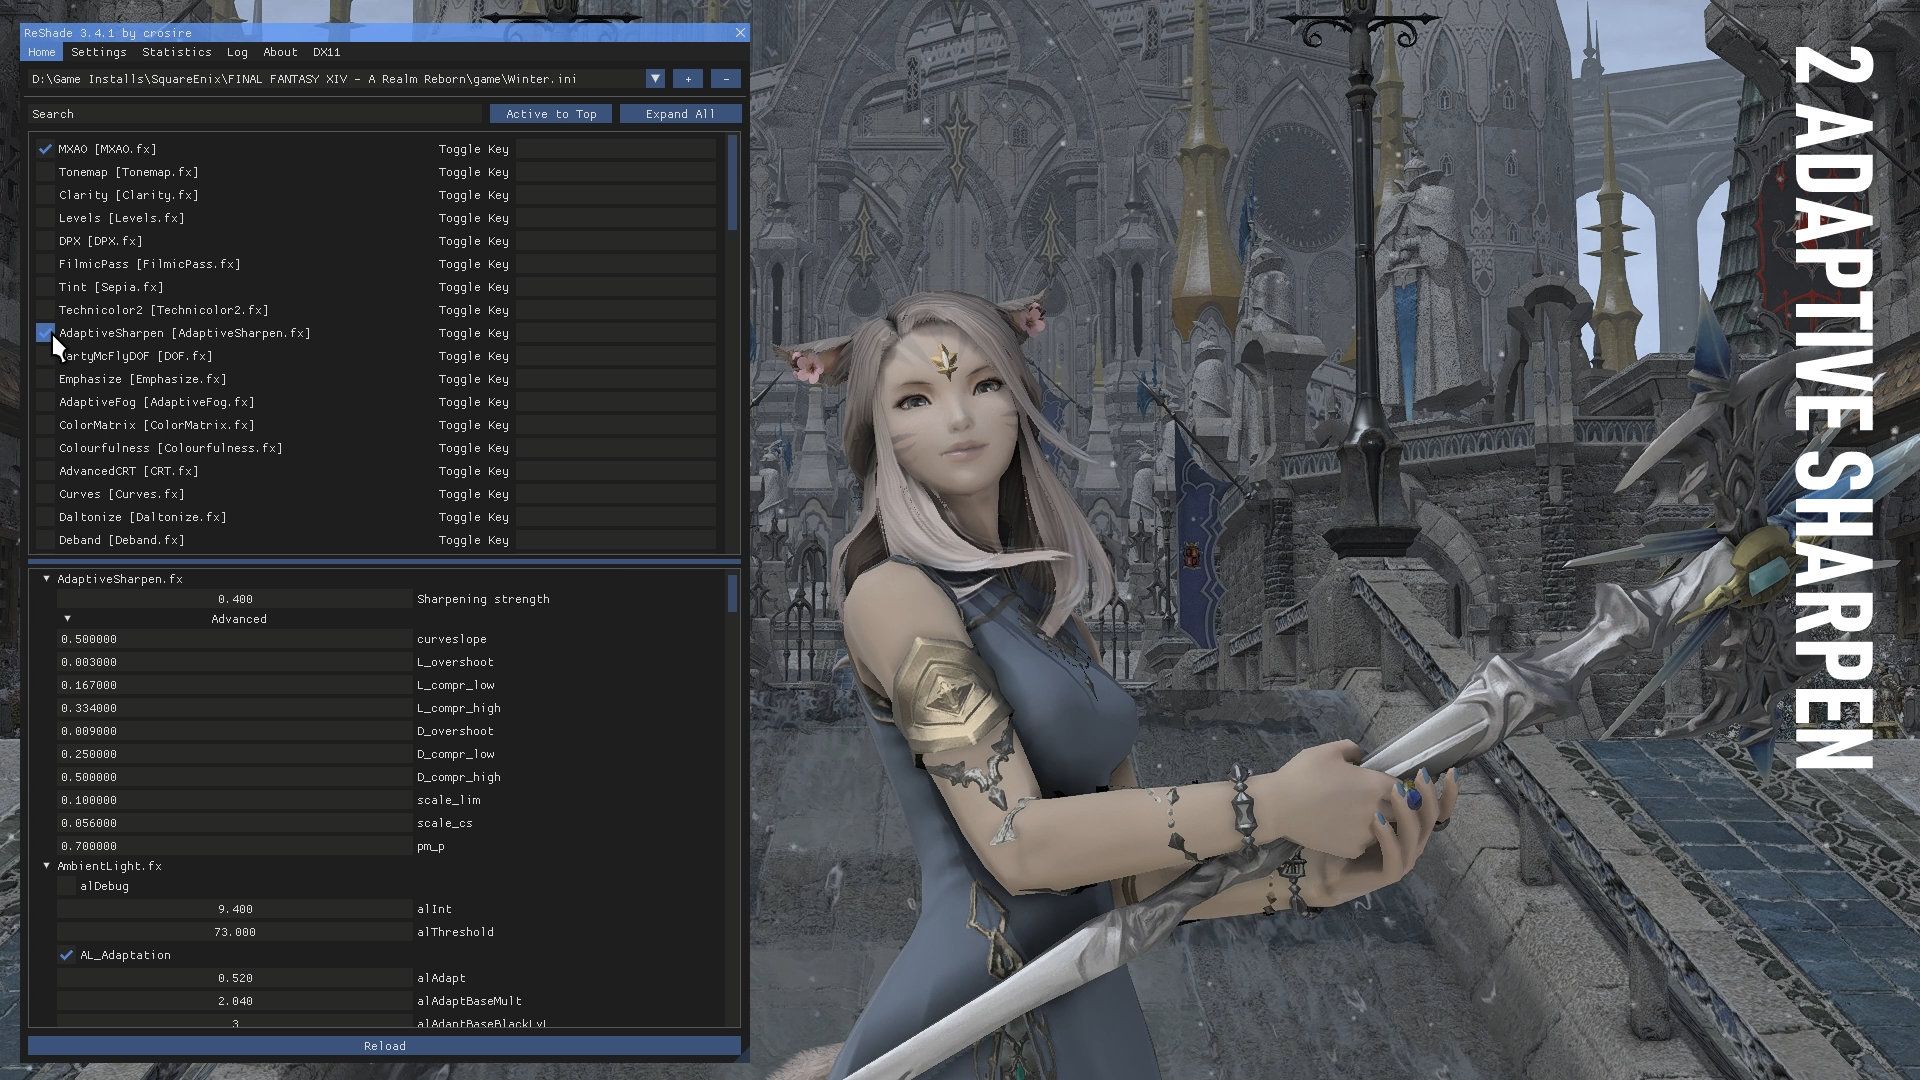Switch to the Home tab
The image size is (1920, 1080).
click(x=42, y=52)
